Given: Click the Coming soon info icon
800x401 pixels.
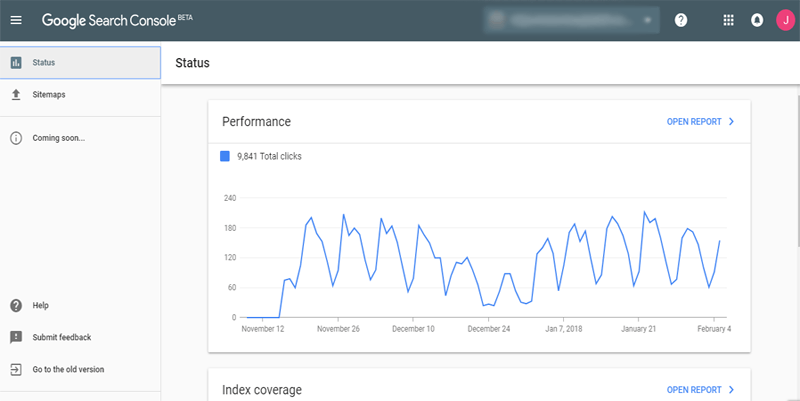Looking at the screenshot, I should coord(16,138).
